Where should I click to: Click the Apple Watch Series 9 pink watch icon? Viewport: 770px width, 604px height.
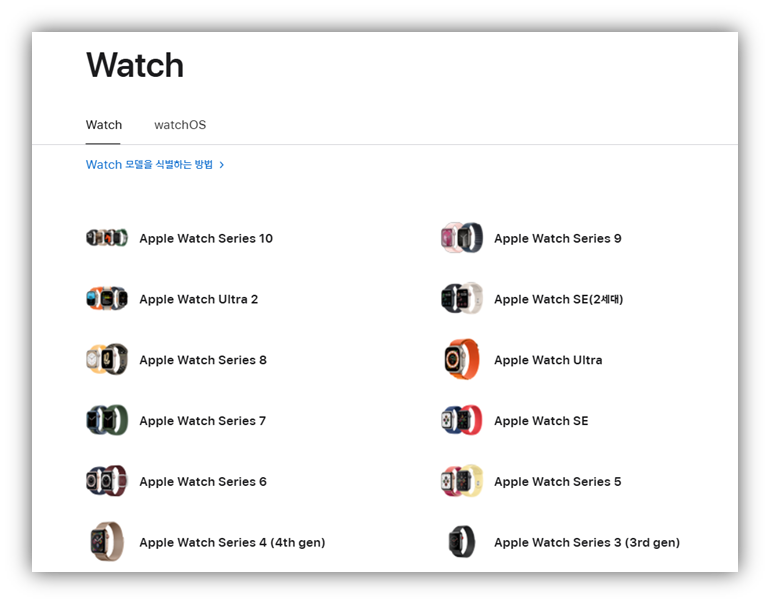[x=462, y=238]
